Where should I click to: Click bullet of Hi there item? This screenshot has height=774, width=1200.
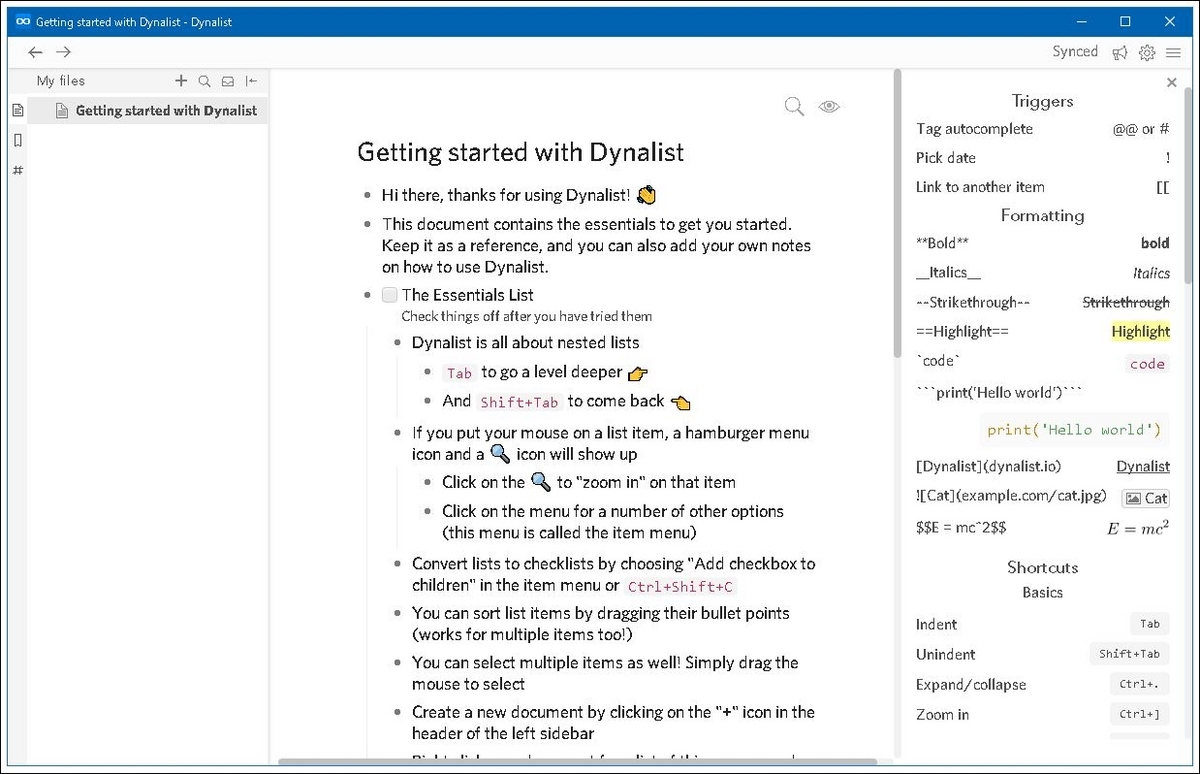coord(368,196)
